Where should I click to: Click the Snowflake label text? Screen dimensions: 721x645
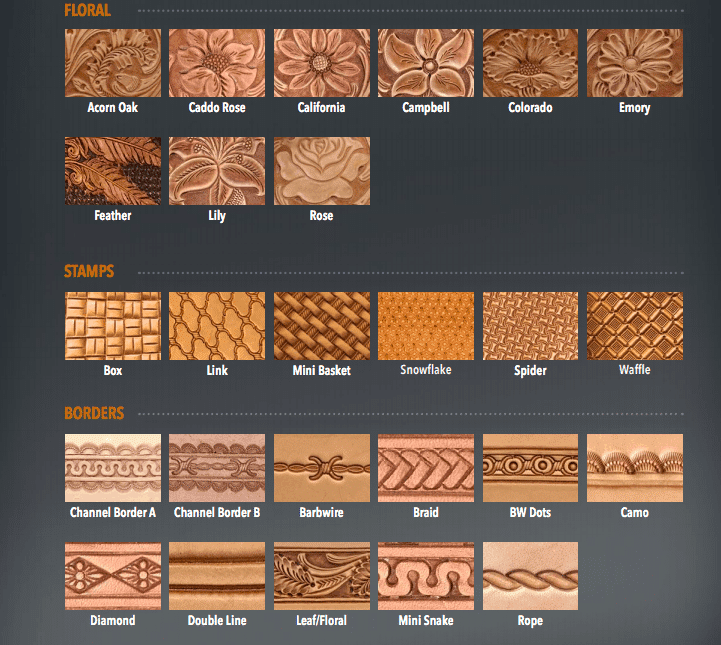[426, 370]
